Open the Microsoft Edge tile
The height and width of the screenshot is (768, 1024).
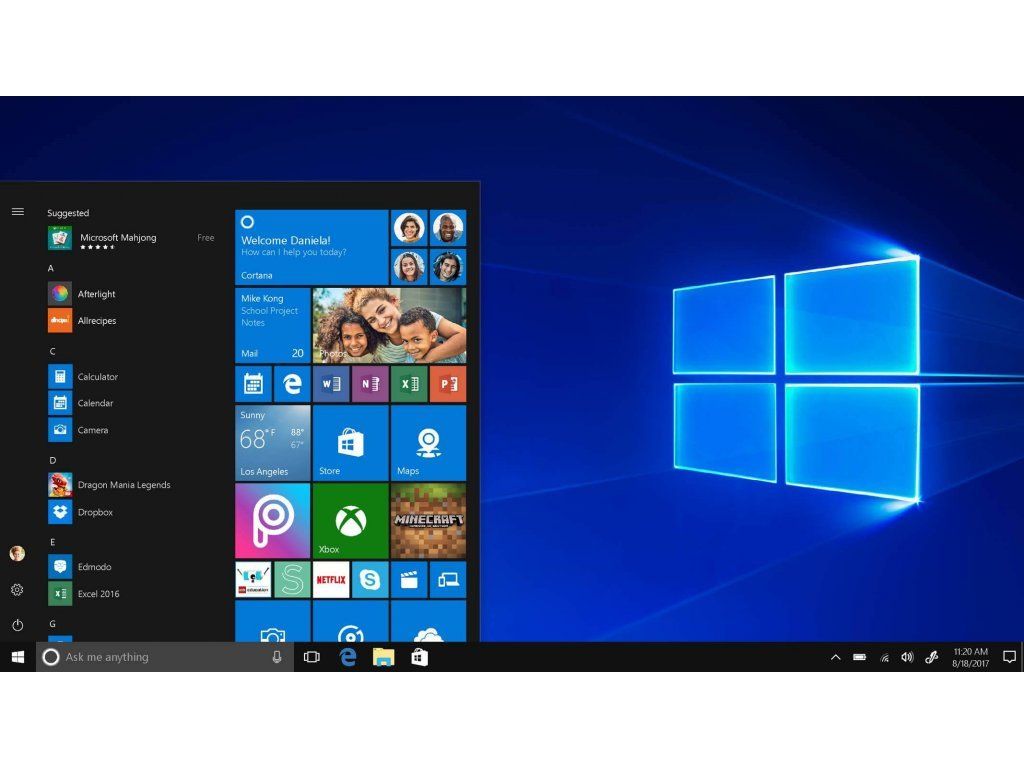point(292,384)
